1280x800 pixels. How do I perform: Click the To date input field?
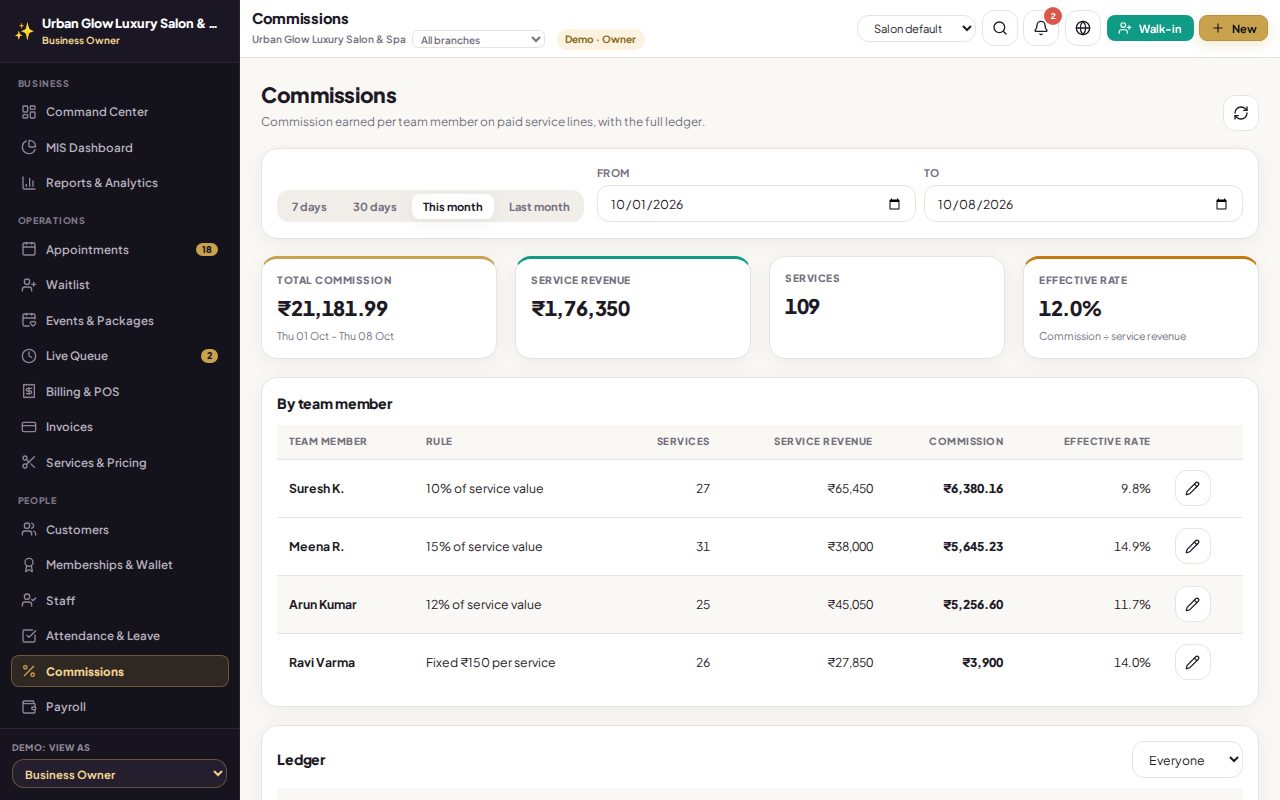(1083, 204)
